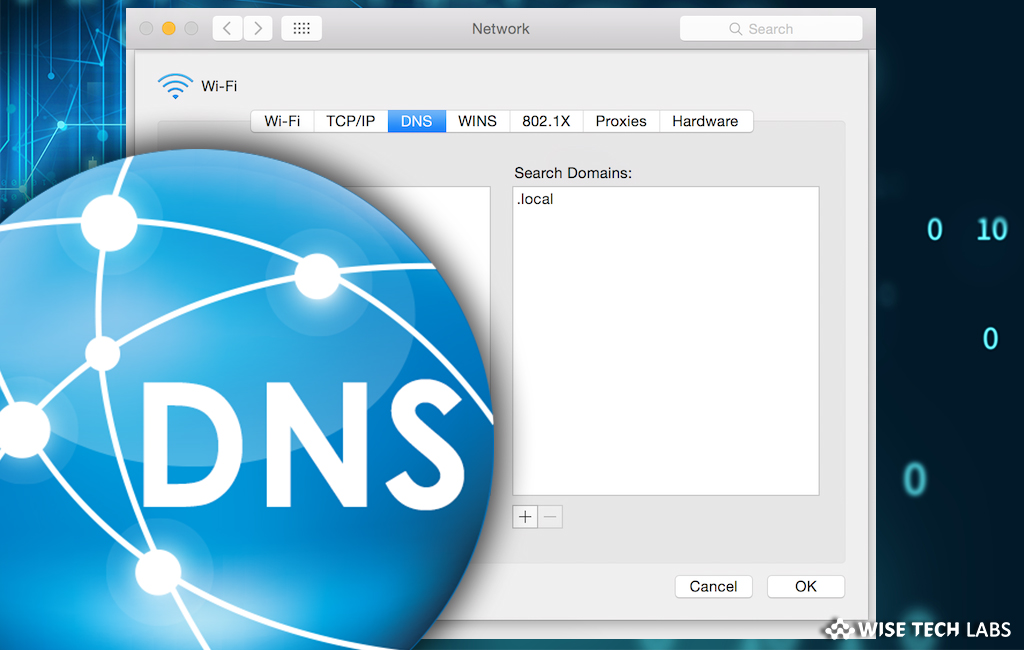This screenshot has width=1024, height=650.
Task: Go forward with the right chevron button
Action: click(258, 28)
